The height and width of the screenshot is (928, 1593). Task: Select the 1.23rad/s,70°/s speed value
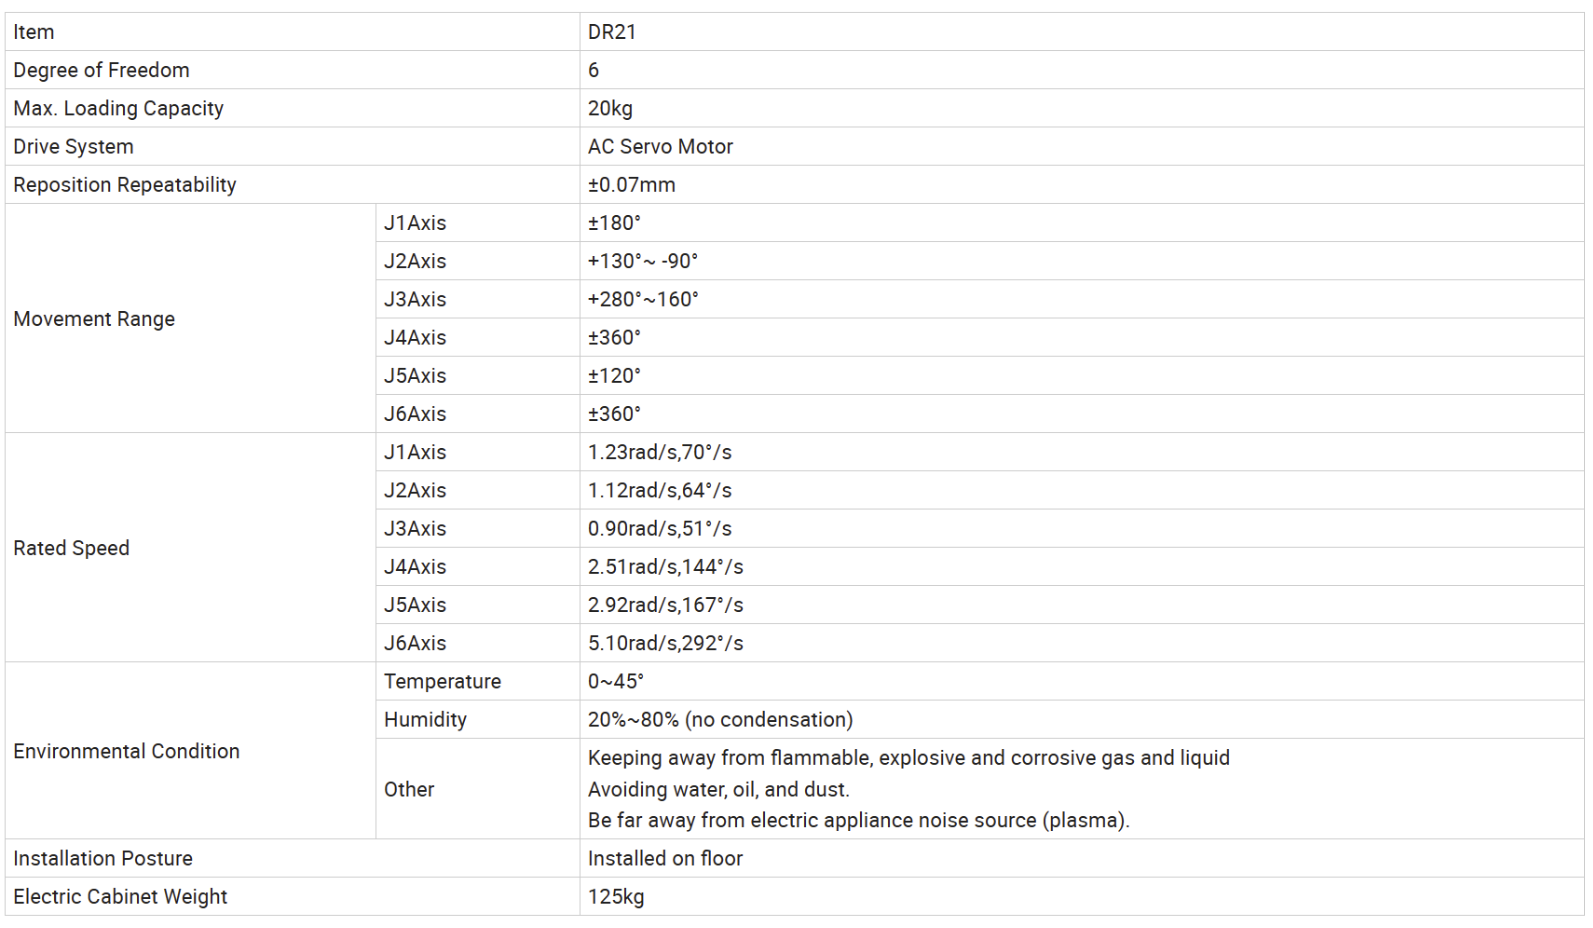click(x=659, y=452)
